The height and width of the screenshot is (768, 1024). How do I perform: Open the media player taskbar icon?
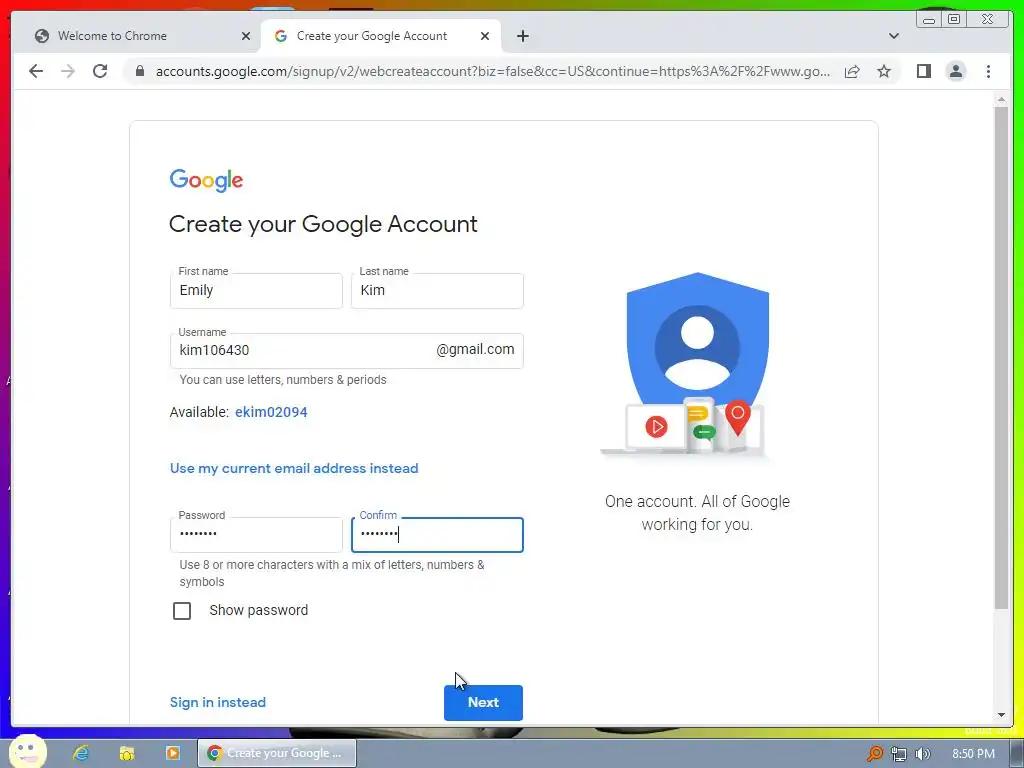pyautogui.click(x=172, y=753)
